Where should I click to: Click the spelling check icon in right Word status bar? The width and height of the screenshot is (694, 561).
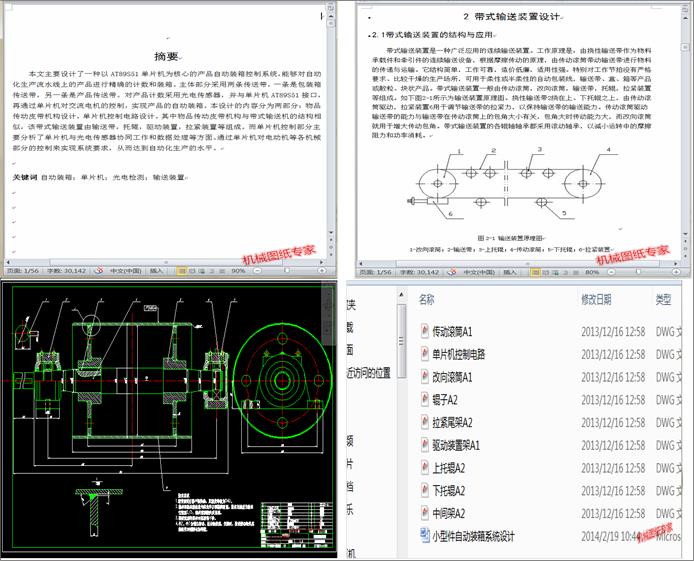click(452, 272)
